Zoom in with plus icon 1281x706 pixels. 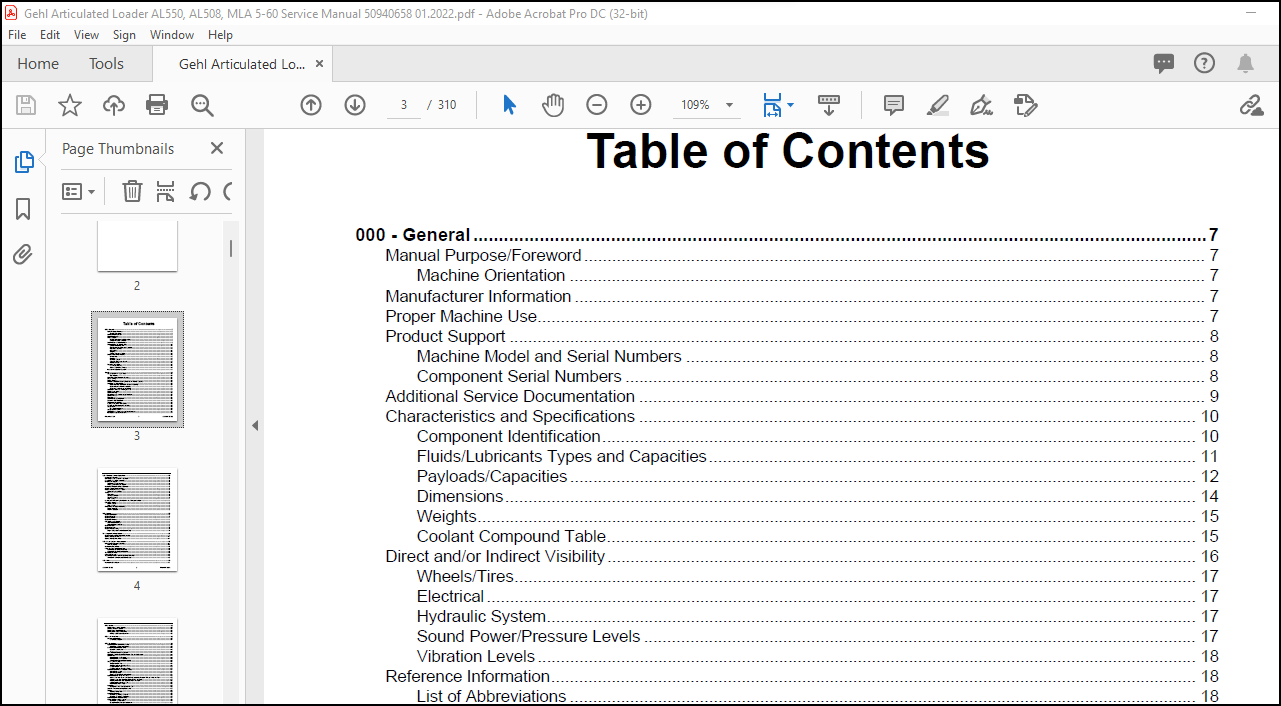click(x=641, y=105)
